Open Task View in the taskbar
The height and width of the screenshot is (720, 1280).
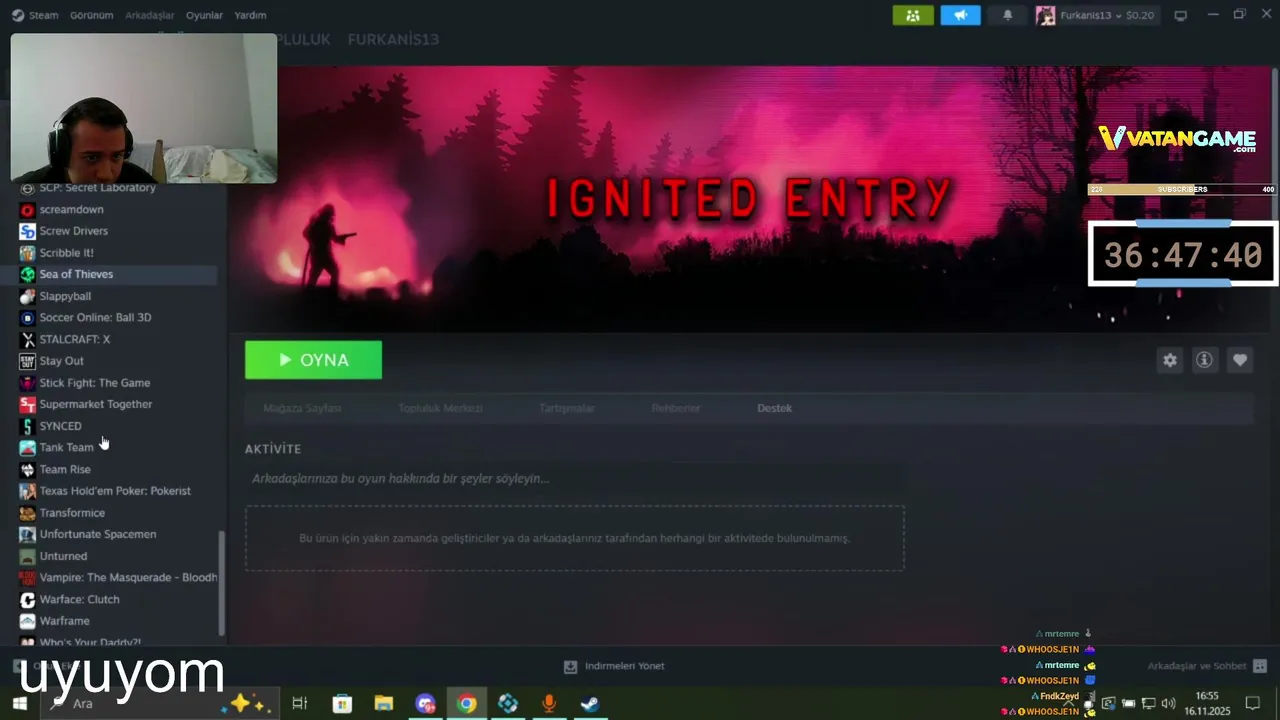[x=299, y=704]
